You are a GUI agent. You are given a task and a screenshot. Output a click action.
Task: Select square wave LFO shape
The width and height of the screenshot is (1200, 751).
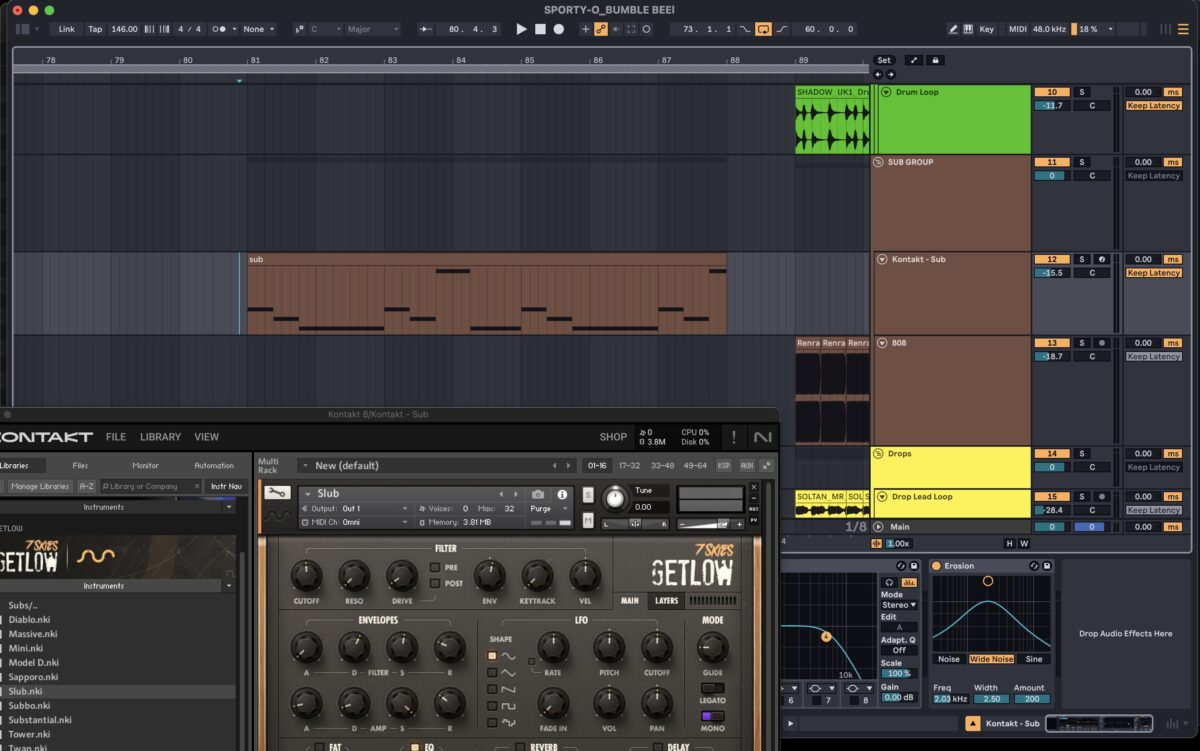492,706
